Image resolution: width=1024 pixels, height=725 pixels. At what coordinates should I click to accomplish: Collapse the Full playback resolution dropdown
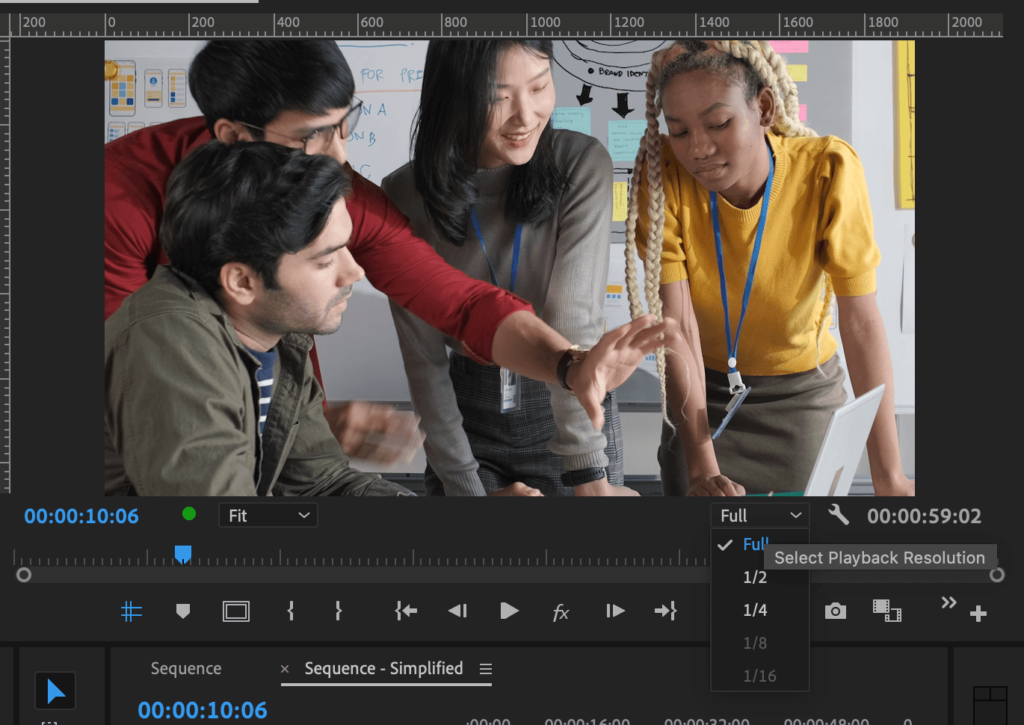point(760,515)
